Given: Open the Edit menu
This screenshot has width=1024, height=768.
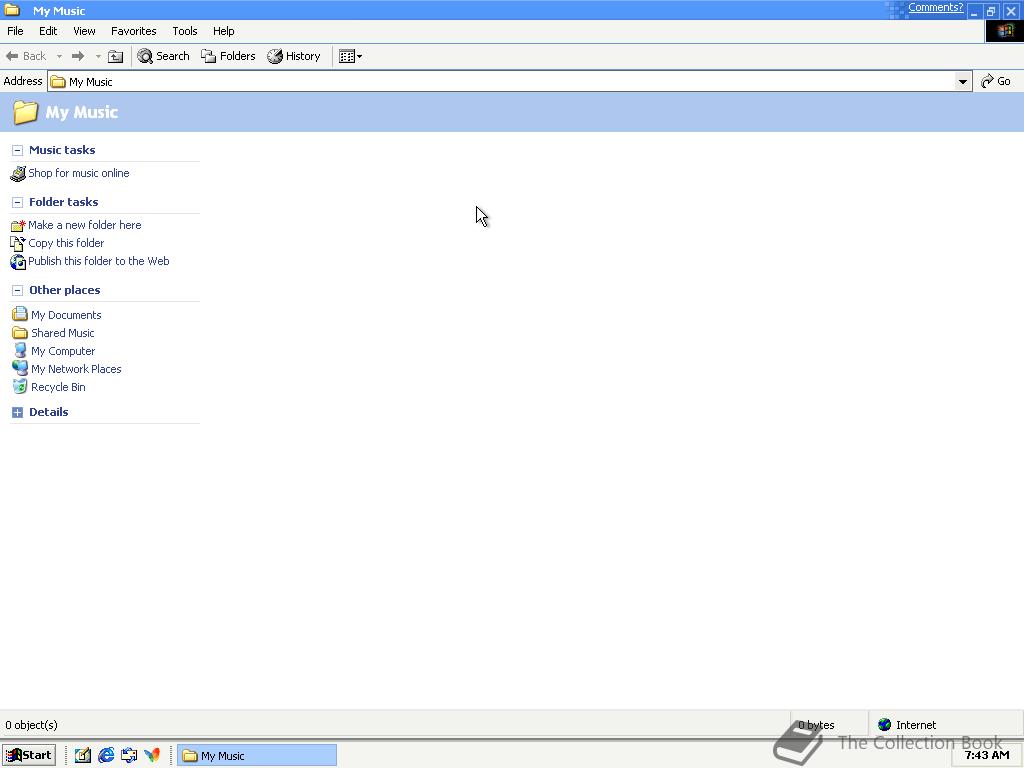Looking at the screenshot, I should (x=48, y=31).
